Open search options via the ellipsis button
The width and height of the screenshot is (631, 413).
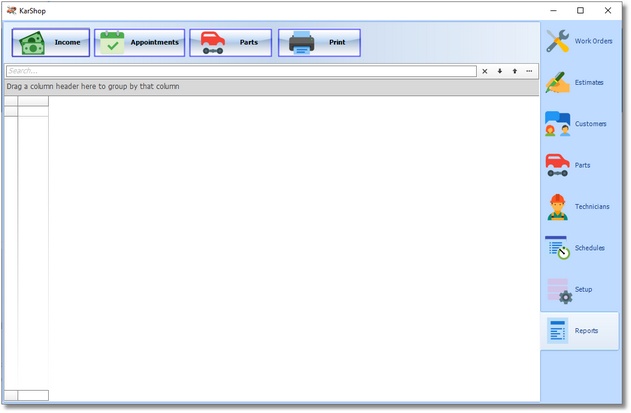(x=529, y=71)
